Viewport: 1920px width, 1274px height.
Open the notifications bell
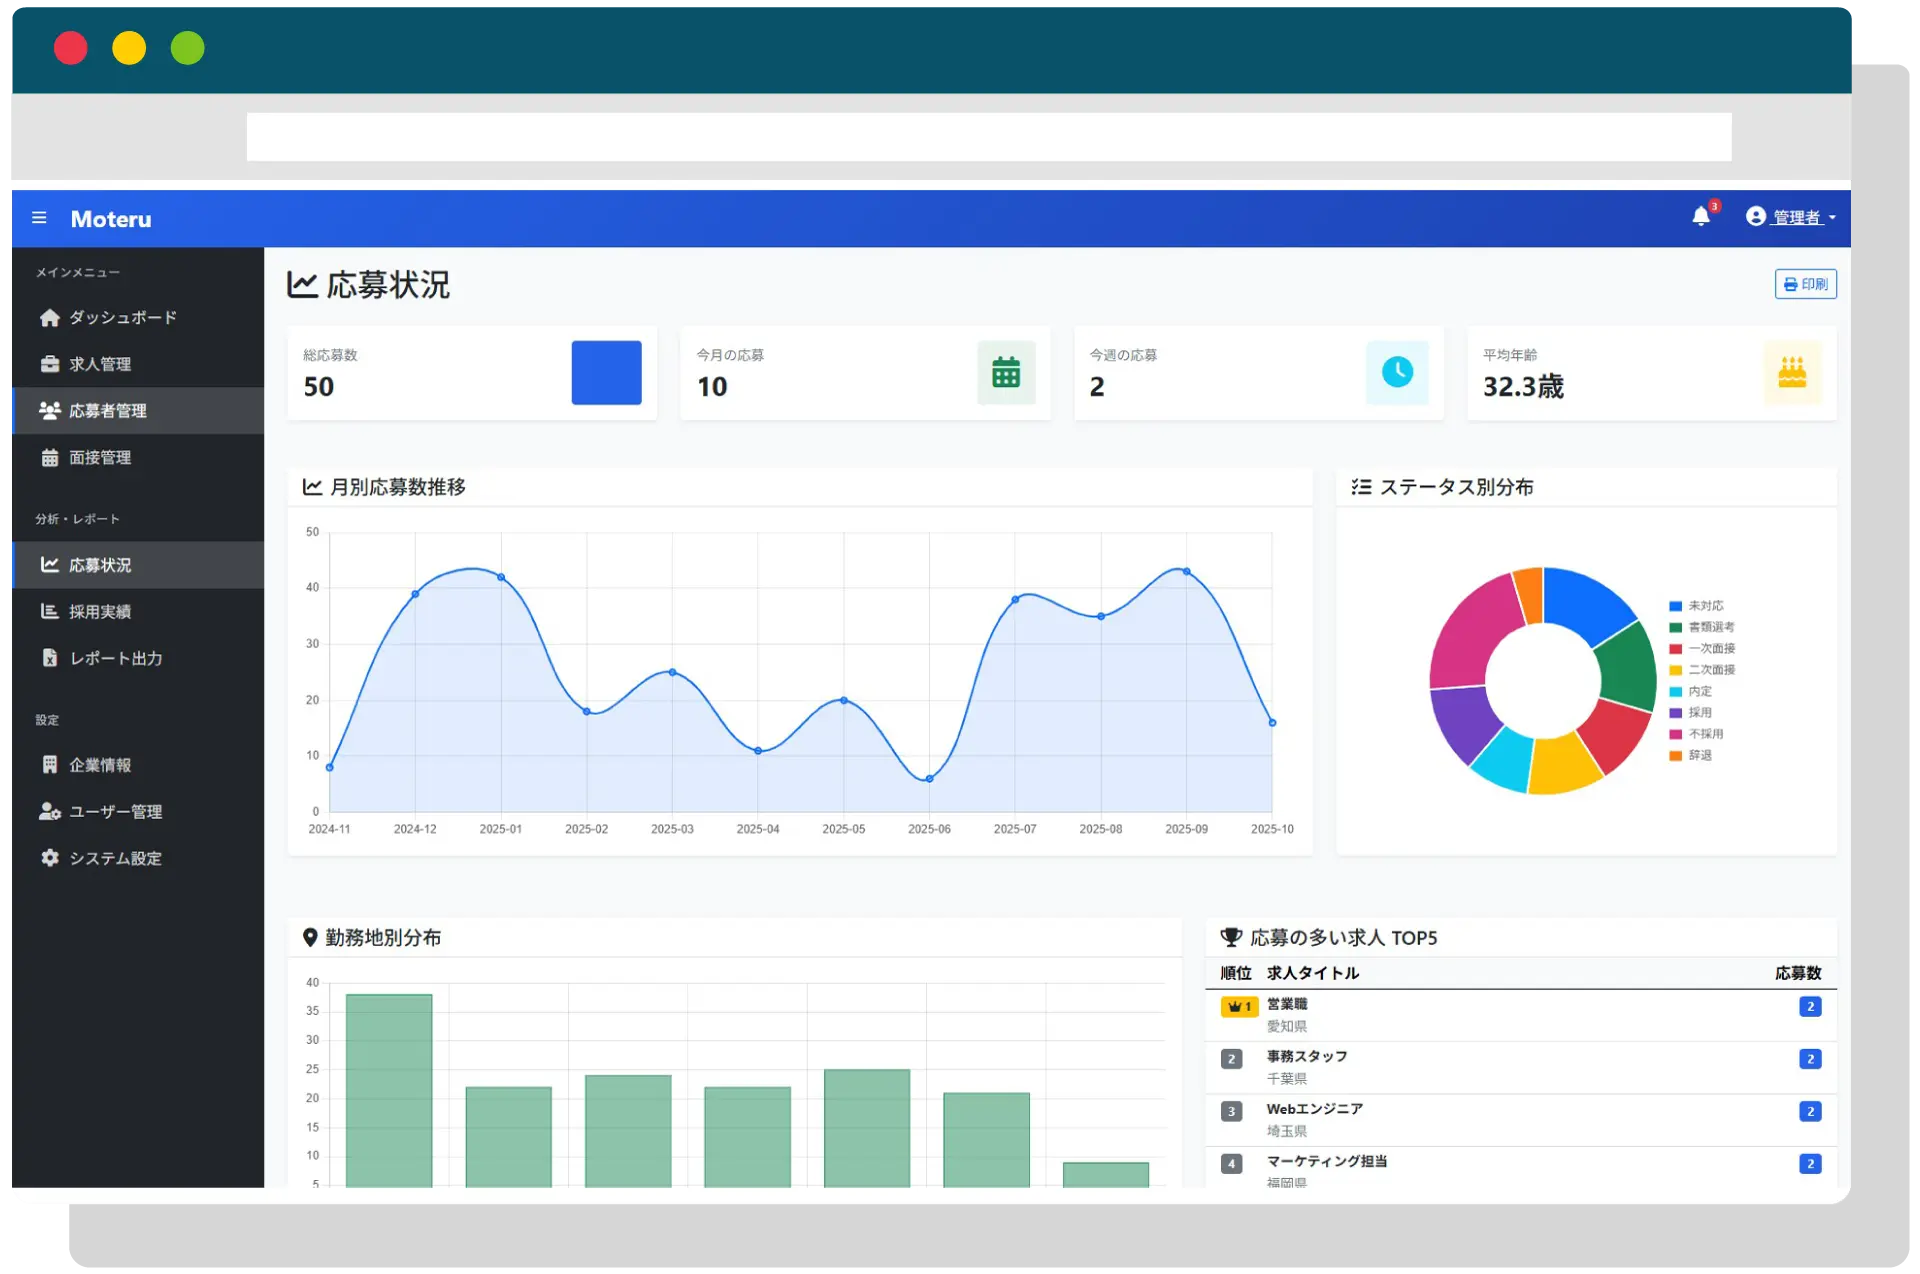click(1700, 216)
